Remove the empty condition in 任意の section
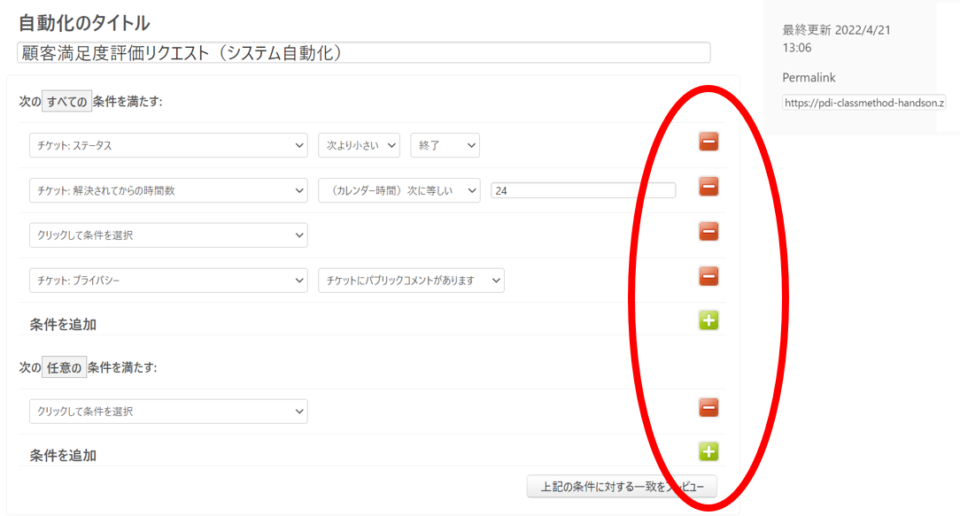 [708, 408]
